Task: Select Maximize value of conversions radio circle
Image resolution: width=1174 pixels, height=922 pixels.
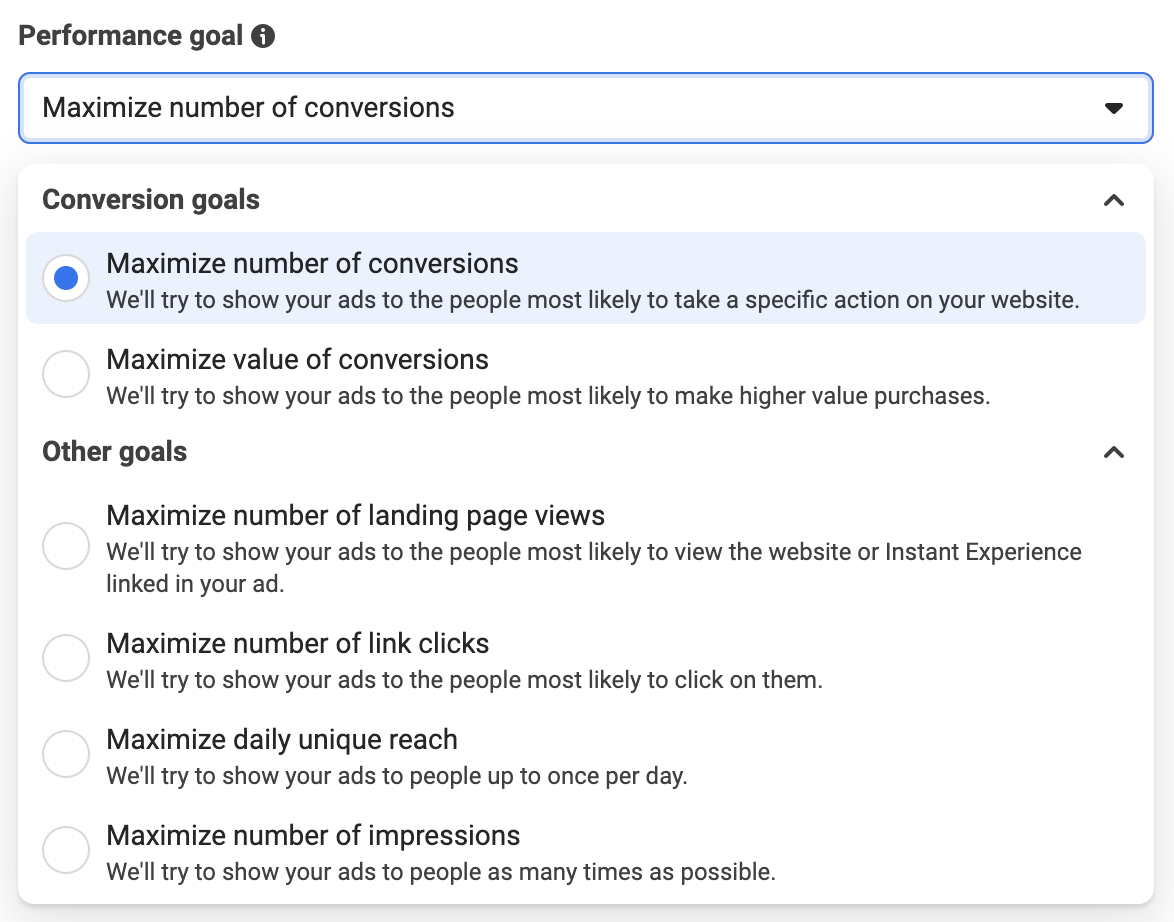Action: click(x=66, y=374)
